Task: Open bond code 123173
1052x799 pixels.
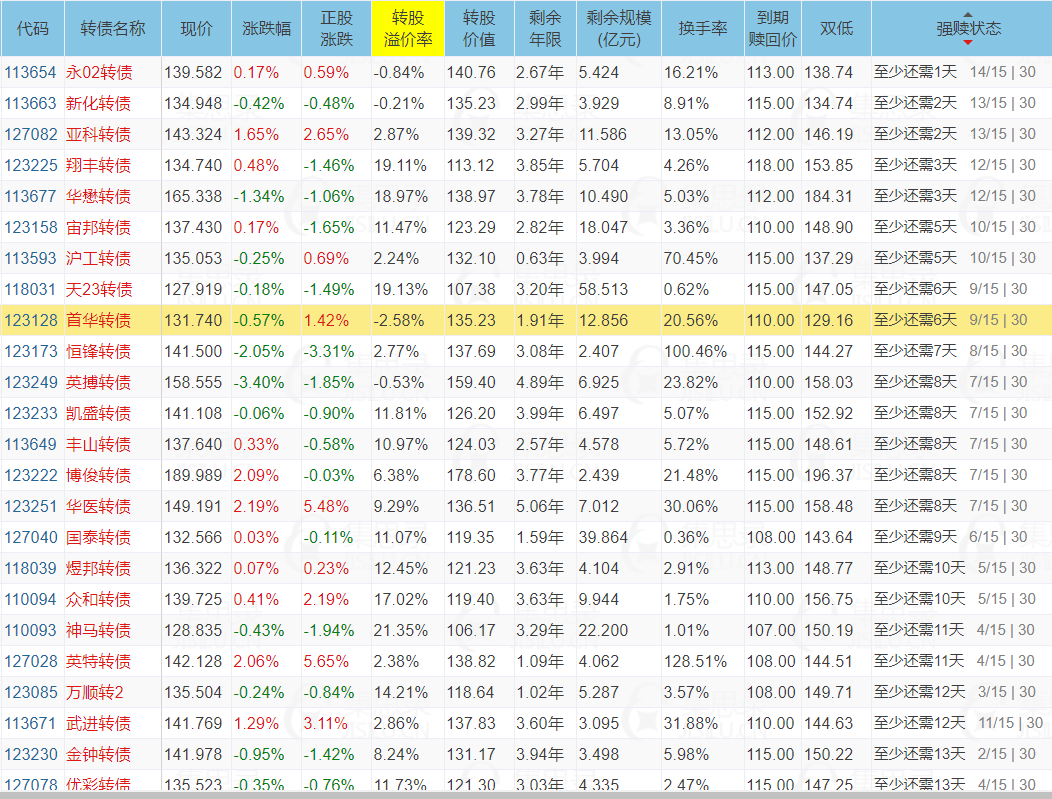Action: click(x=31, y=351)
